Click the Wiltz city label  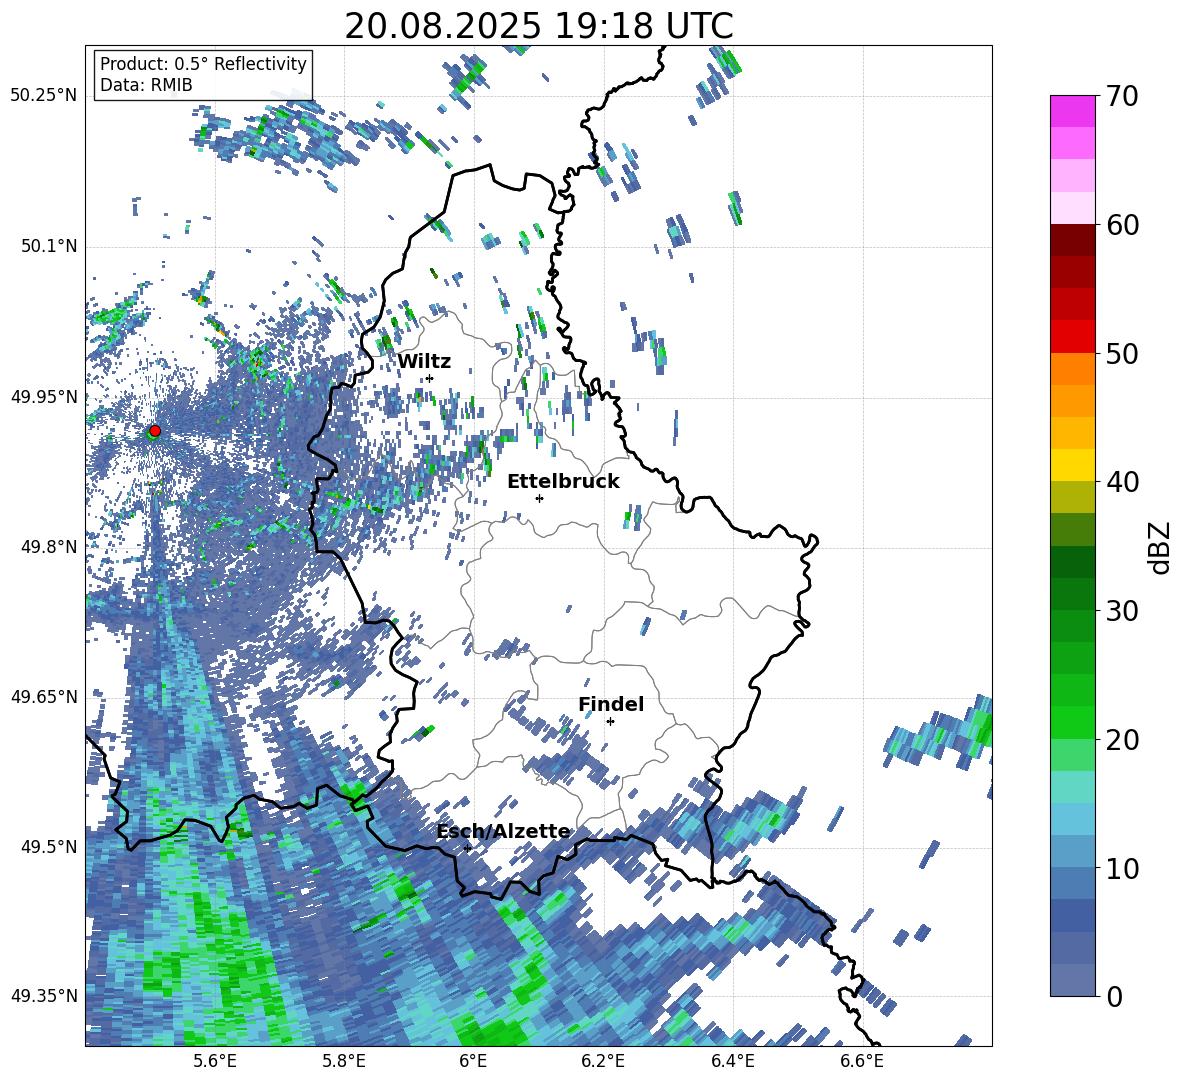[x=424, y=362]
